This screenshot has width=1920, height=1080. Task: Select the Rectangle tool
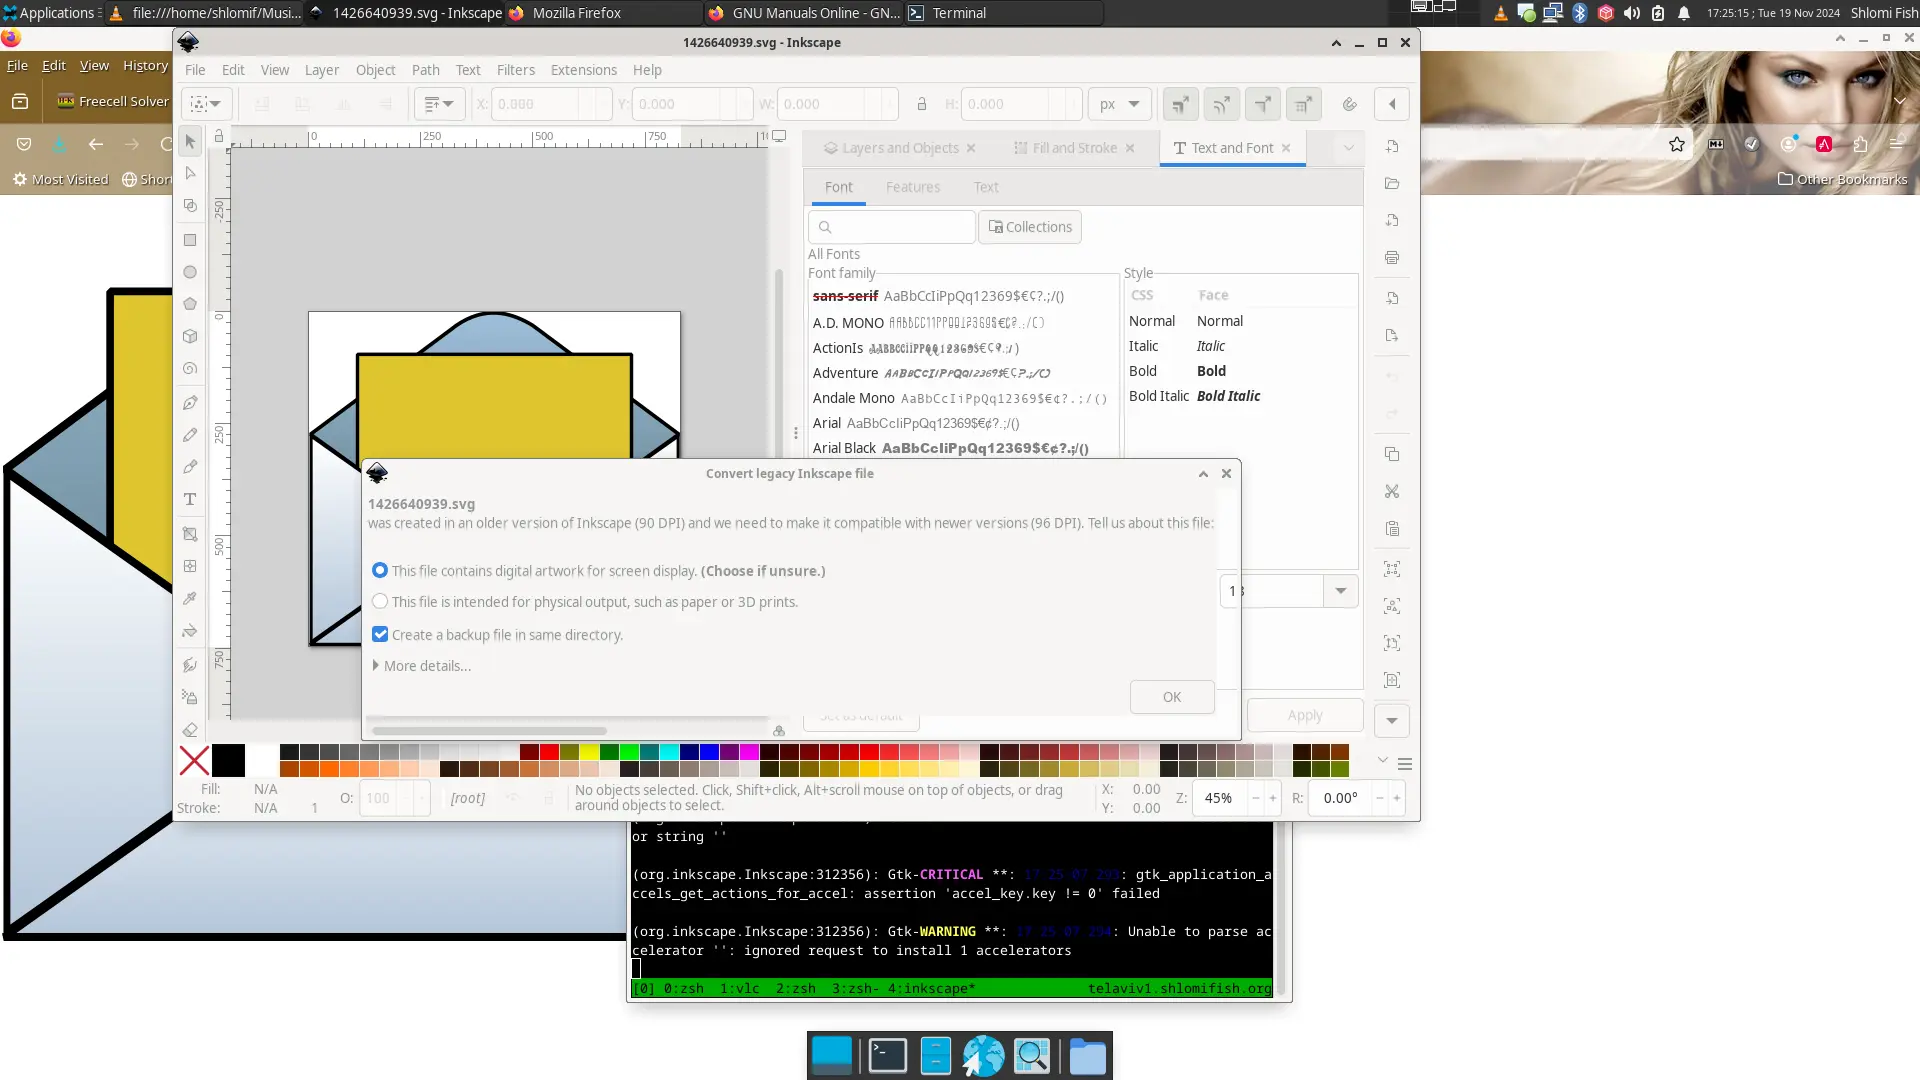coord(190,240)
